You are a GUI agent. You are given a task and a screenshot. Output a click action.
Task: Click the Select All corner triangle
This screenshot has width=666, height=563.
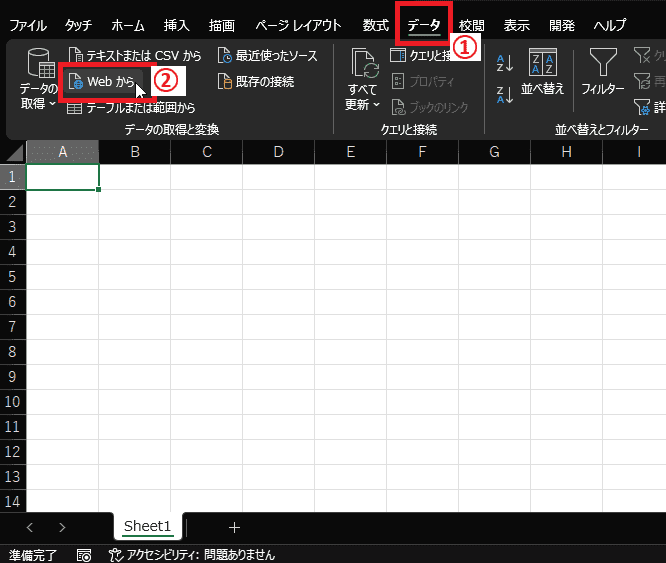pos(13,152)
